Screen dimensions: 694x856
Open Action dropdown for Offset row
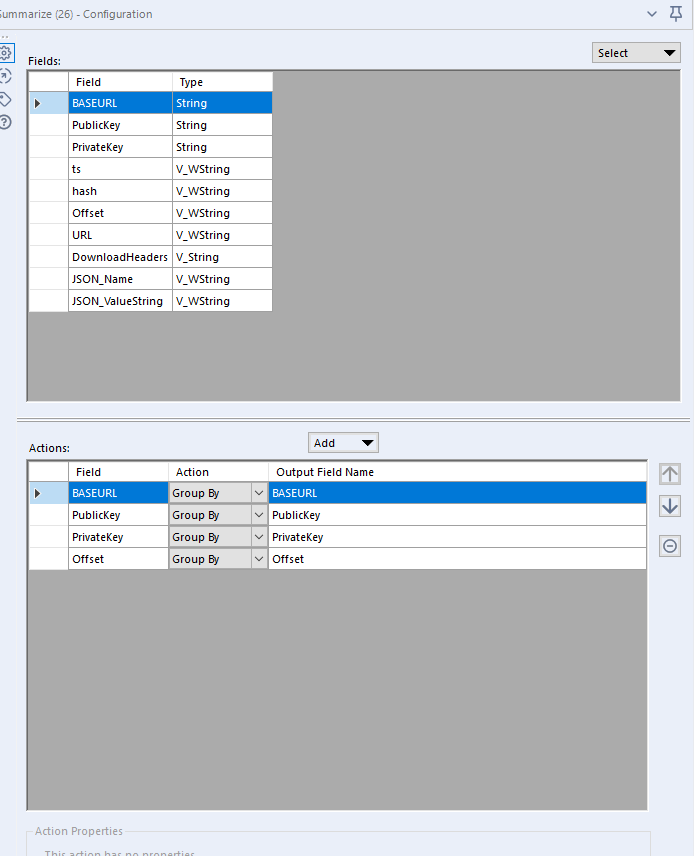click(x=259, y=559)
